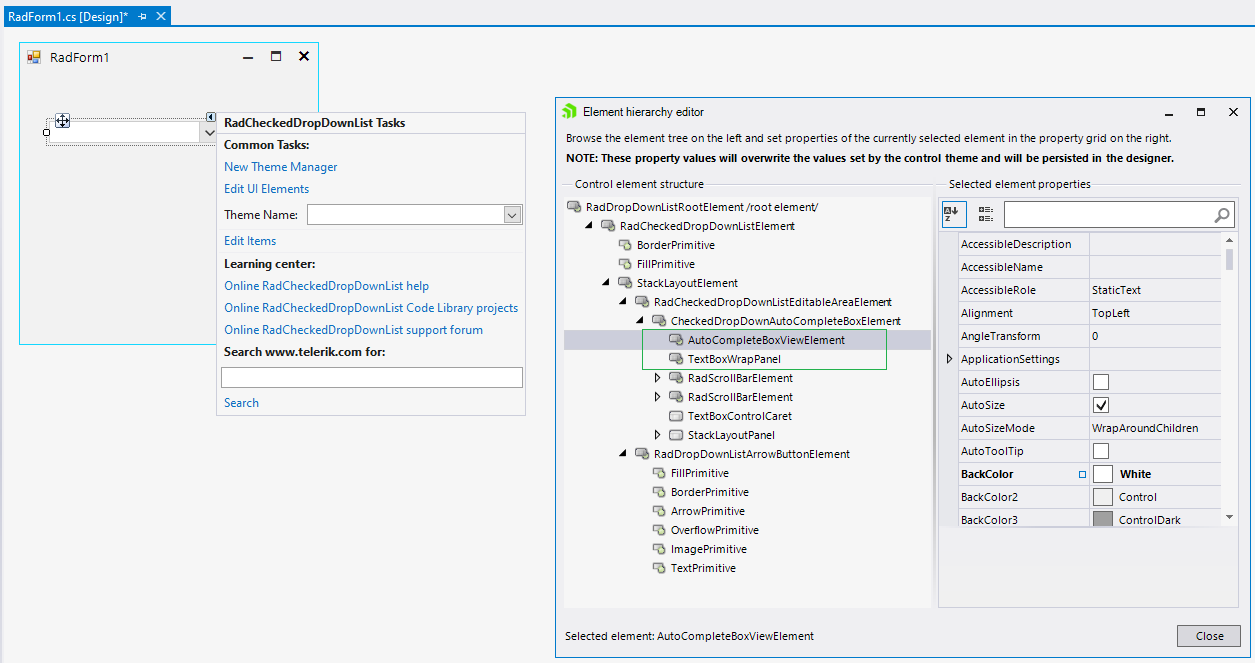Click the New Theme Manager link
Screen dimensions: 1255x663
pyautogui.click(x=281, y=167)
